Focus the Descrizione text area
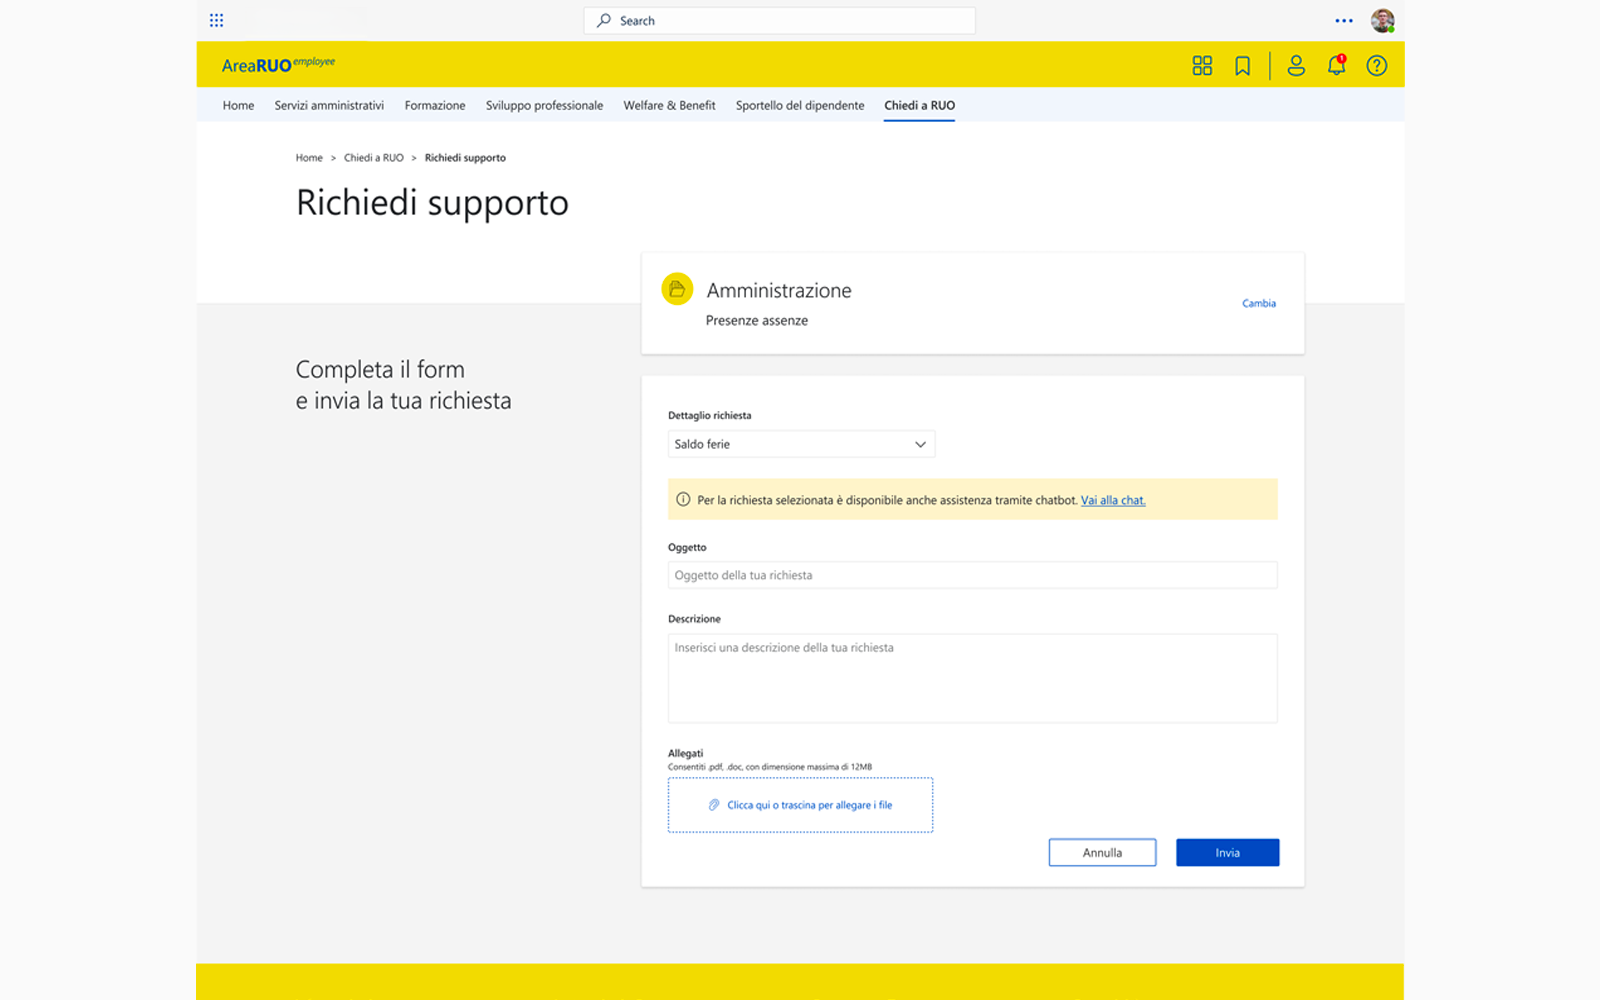1600x1000 pixels. [972, 678]
